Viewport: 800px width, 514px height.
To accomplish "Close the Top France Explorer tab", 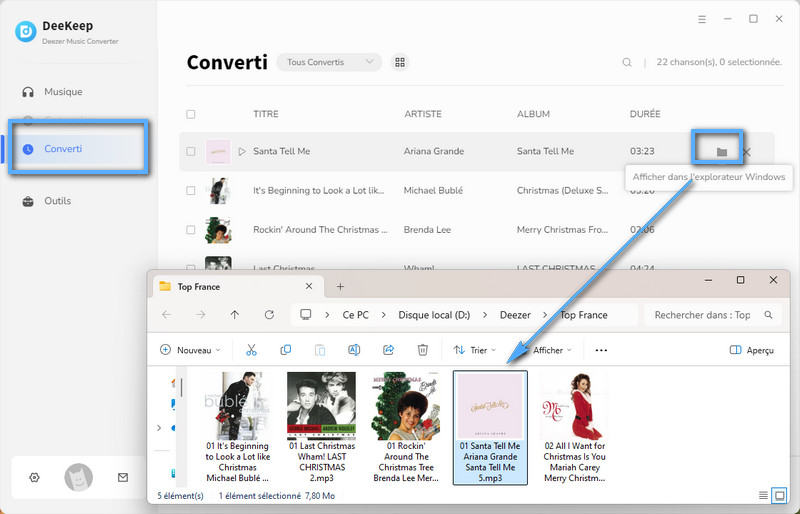I will tap(309, 286).
